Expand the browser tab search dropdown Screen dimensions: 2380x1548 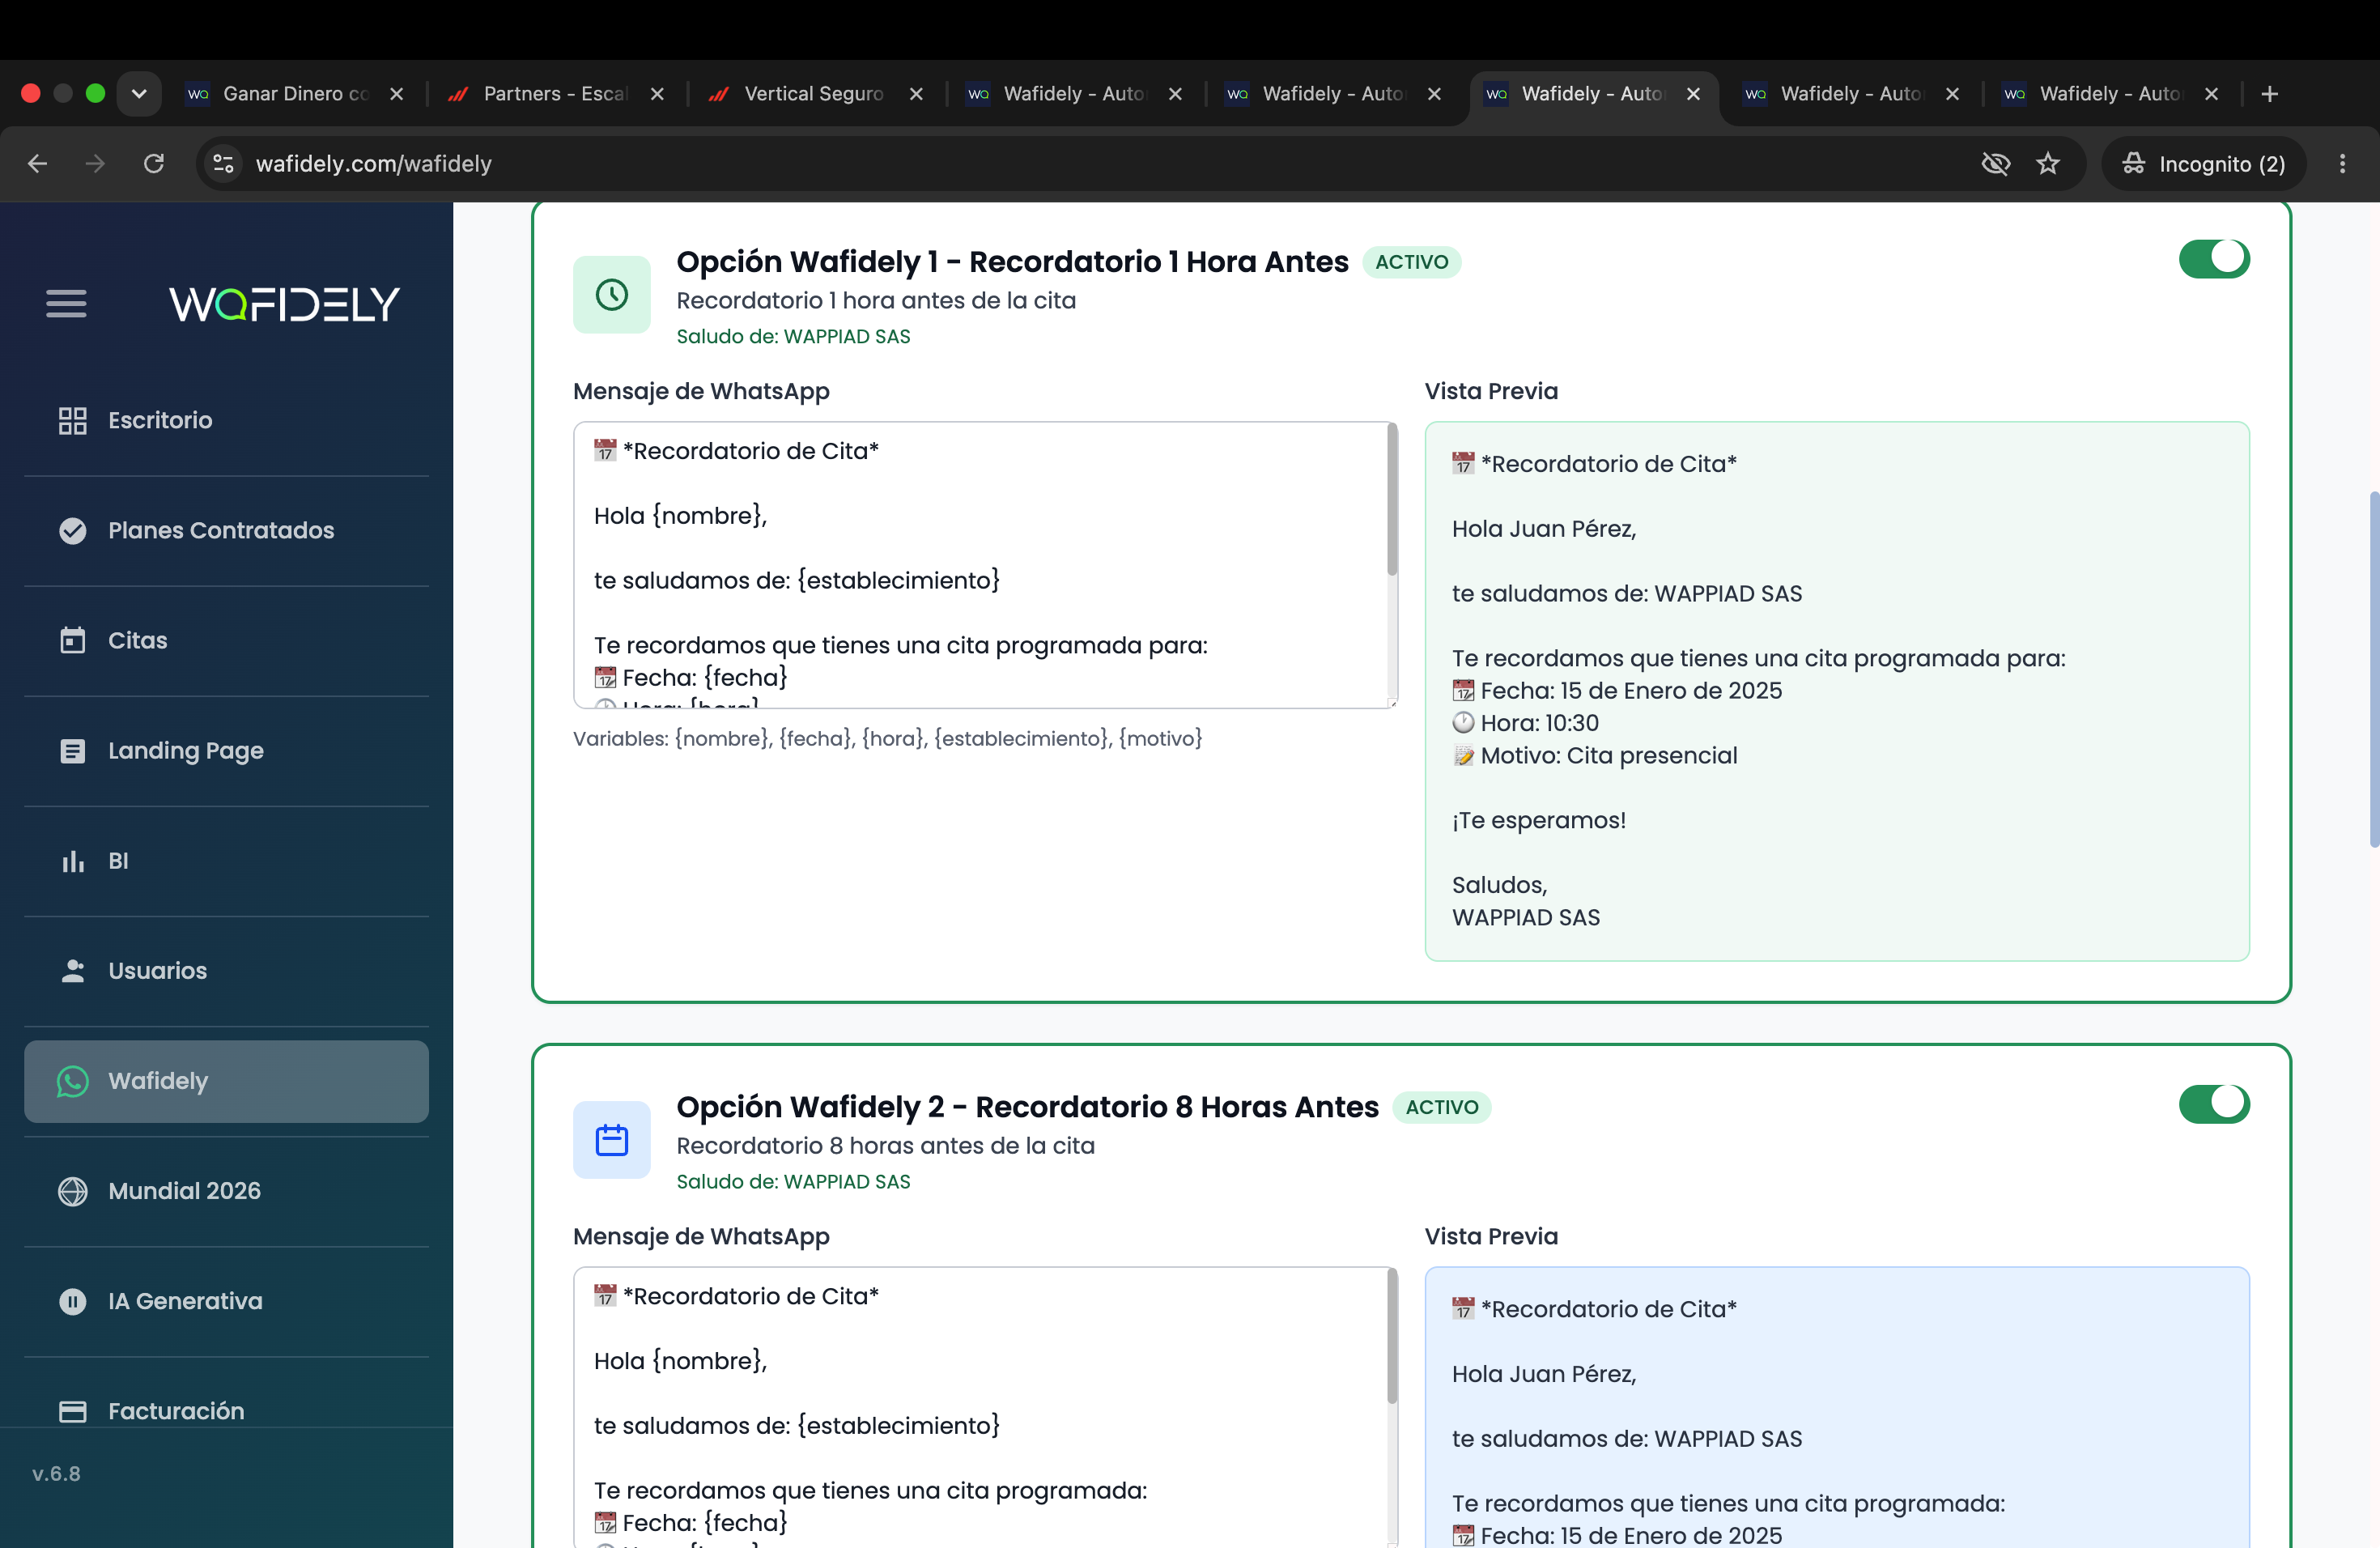(139, 93)
